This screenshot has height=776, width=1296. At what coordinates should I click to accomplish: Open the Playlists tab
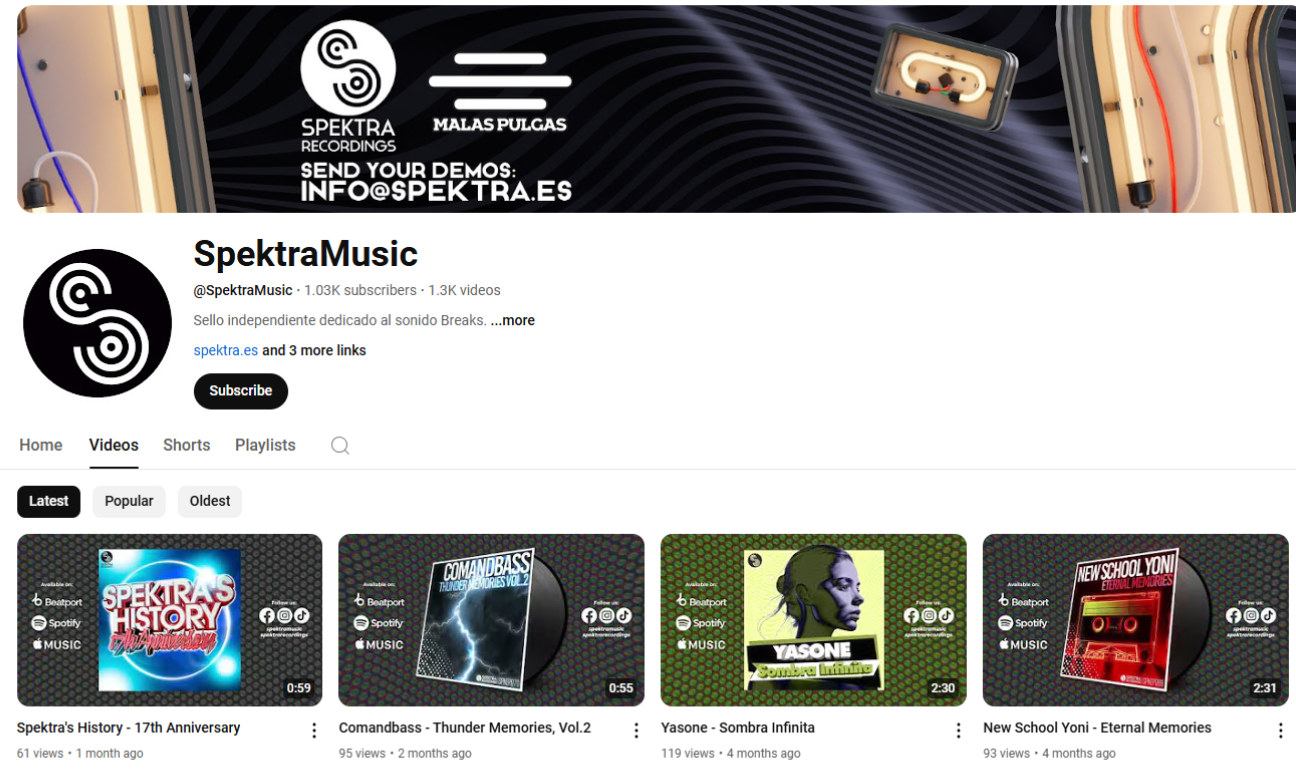point(265,445)
